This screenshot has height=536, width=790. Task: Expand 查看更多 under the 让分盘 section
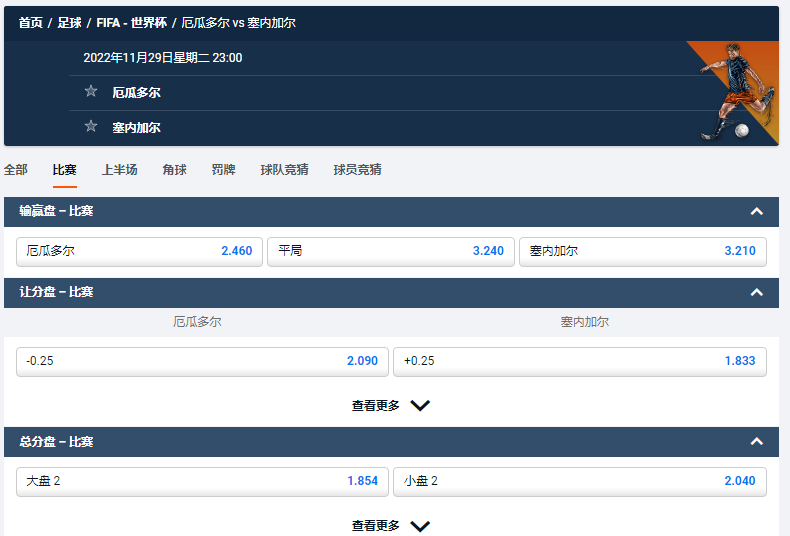point(390,406)
